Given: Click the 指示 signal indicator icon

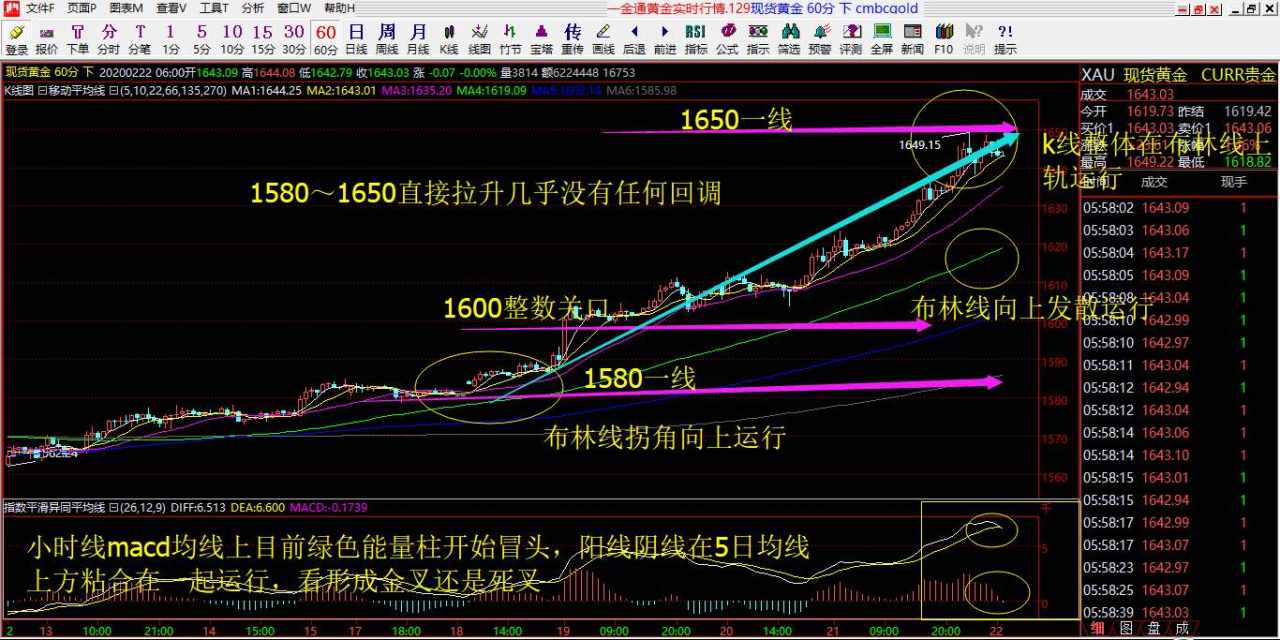Looking at the screenshot, I should pos(758,39).
